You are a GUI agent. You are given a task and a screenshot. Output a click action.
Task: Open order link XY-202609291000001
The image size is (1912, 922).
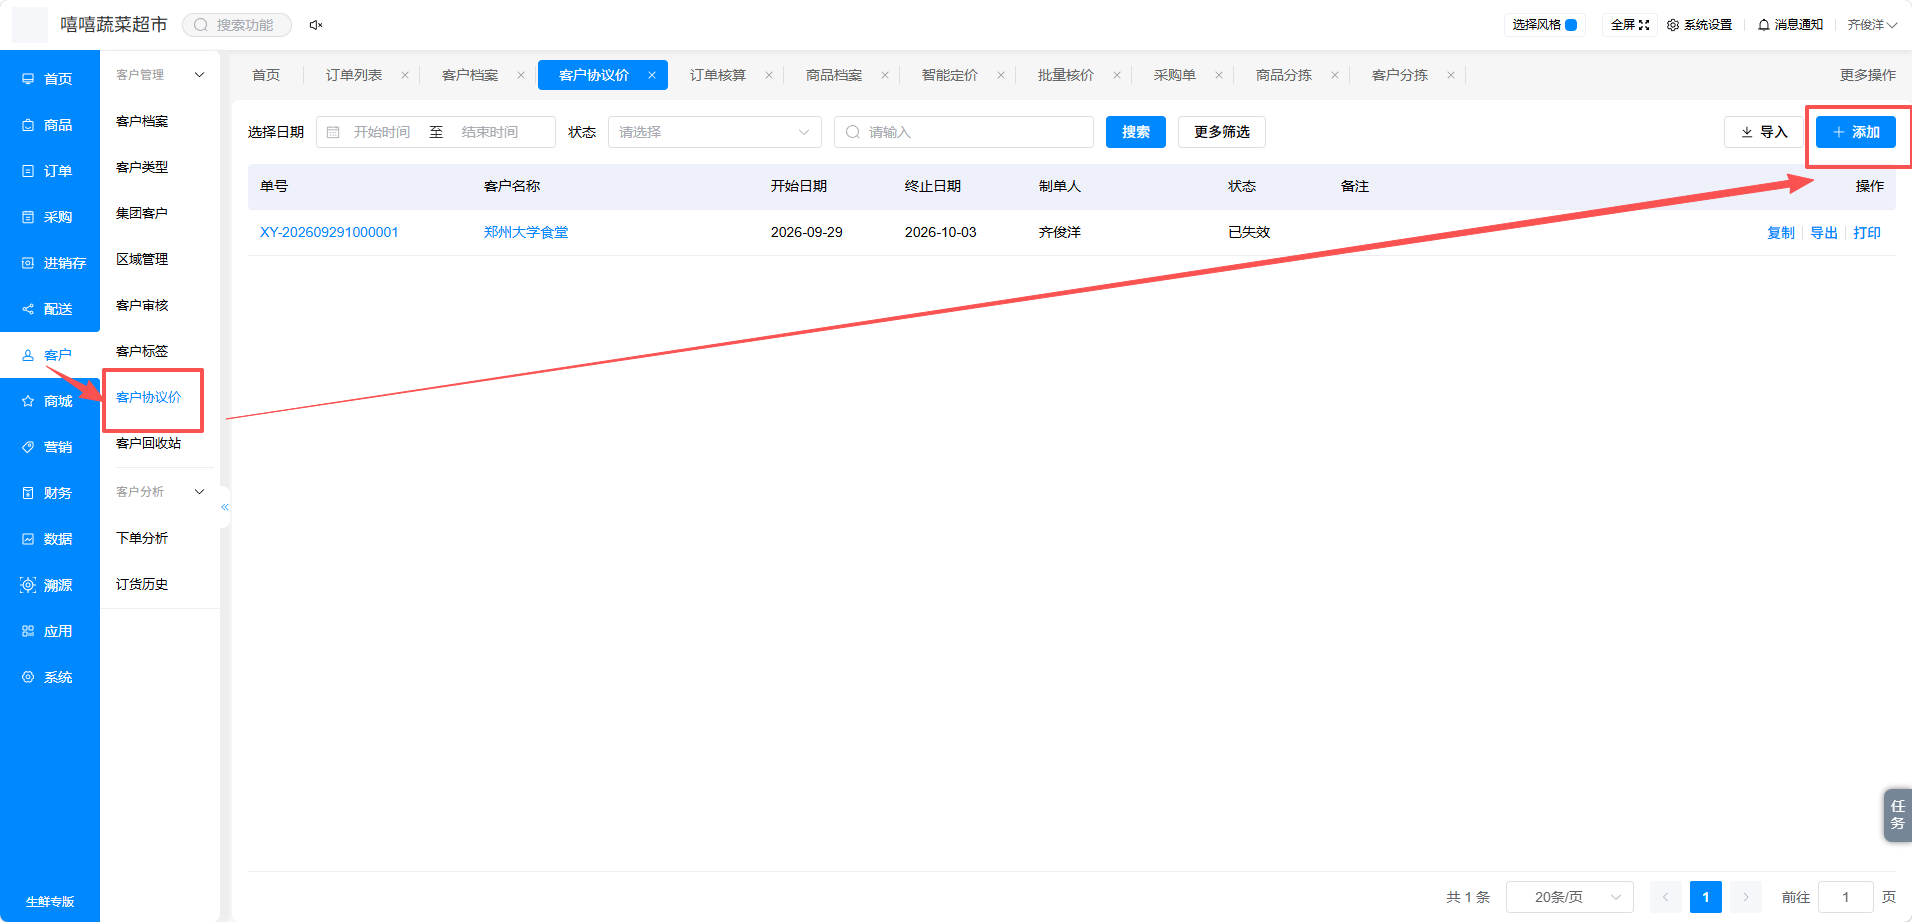coord(329,232)
